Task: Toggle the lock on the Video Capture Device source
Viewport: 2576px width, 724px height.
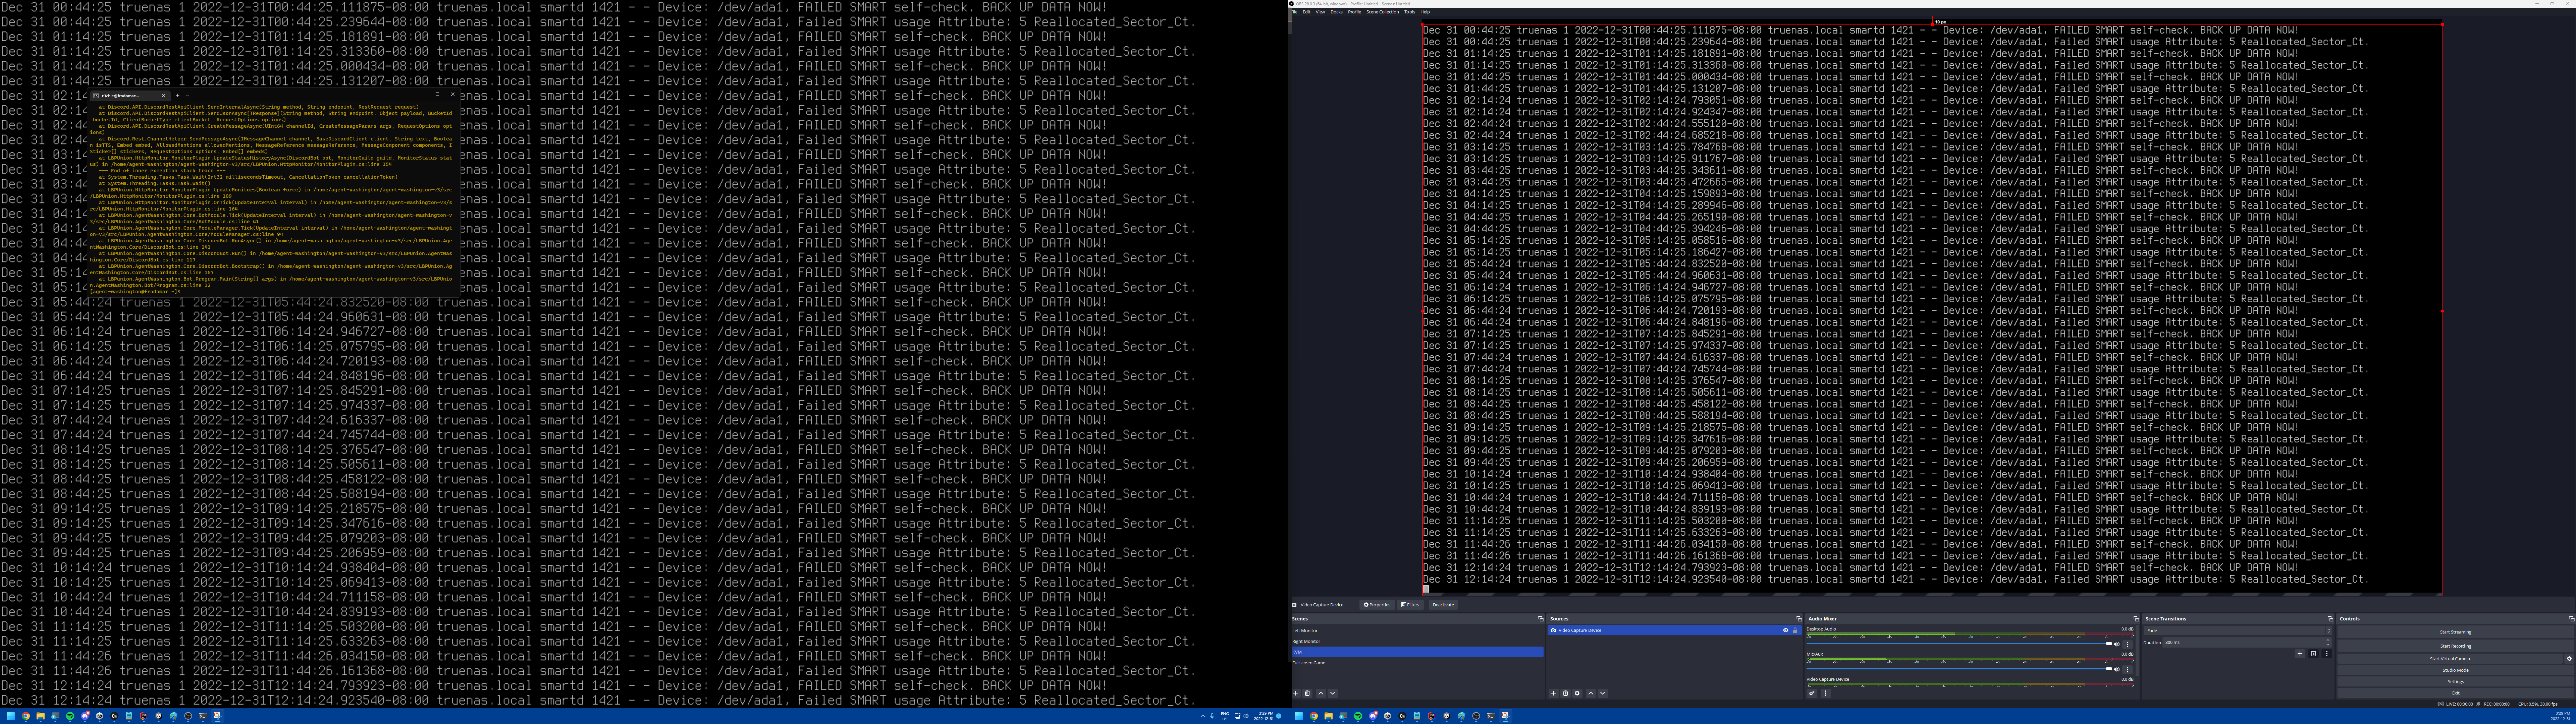Action: tap(1795, 630)
